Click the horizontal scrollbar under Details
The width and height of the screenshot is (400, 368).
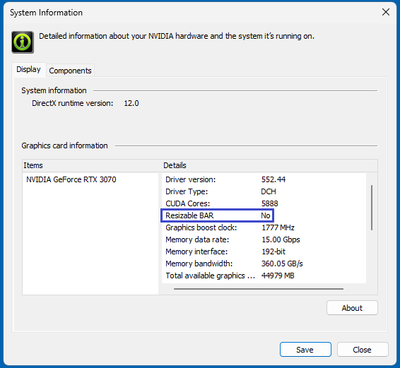[258, 289]
